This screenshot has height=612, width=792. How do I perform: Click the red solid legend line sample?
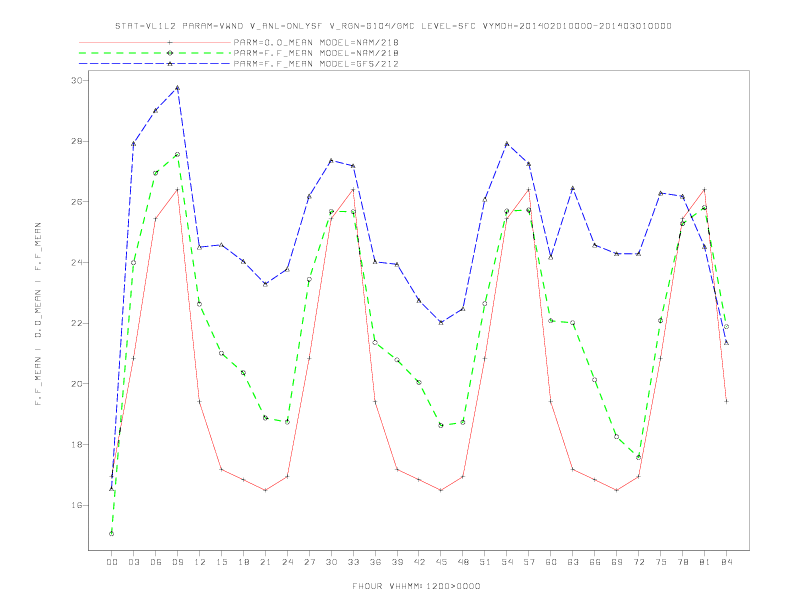pyautogui.click(x=155, y=42)
